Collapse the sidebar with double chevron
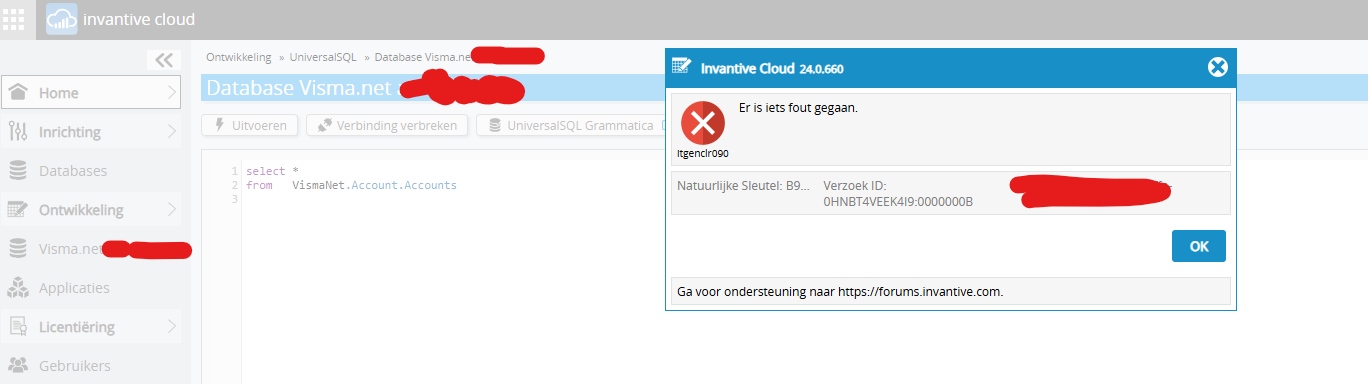The image size is (1368, 384). [x=164, y=60]
